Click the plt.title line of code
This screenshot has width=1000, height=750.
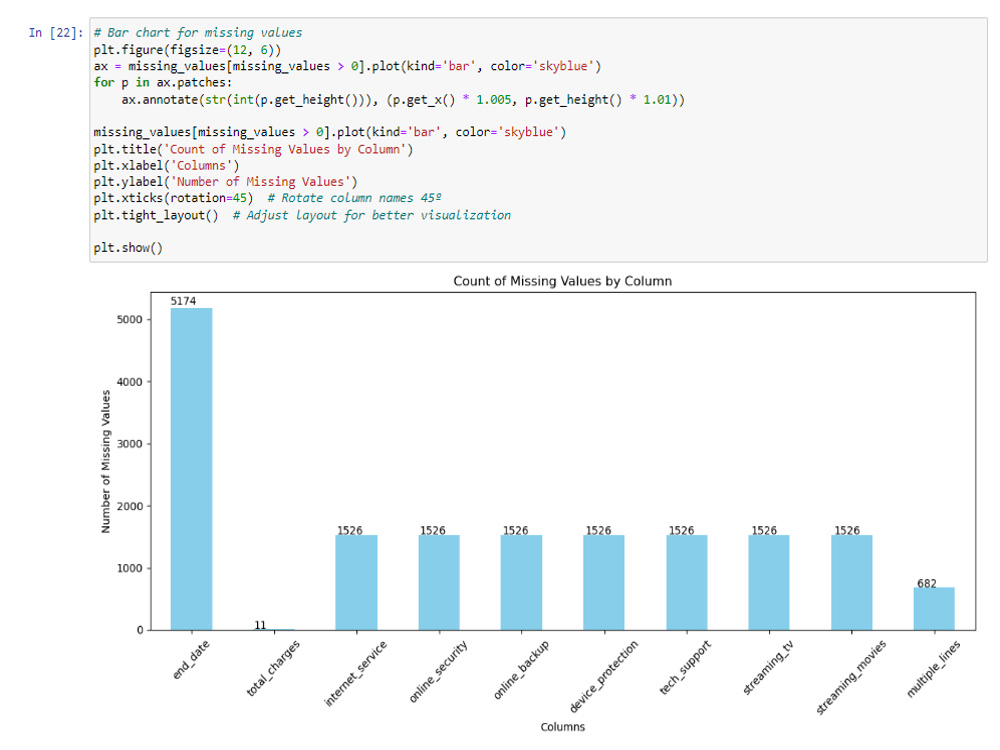coord(253,149)
